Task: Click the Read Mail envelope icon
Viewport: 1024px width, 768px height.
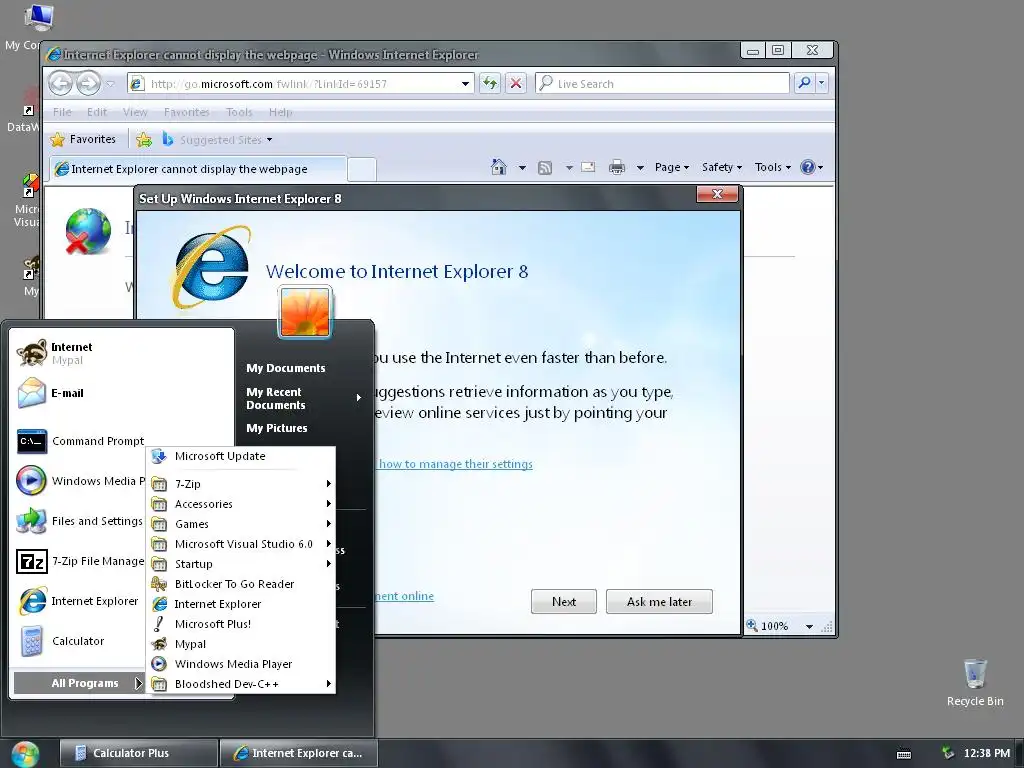Action: pos(588,167)
